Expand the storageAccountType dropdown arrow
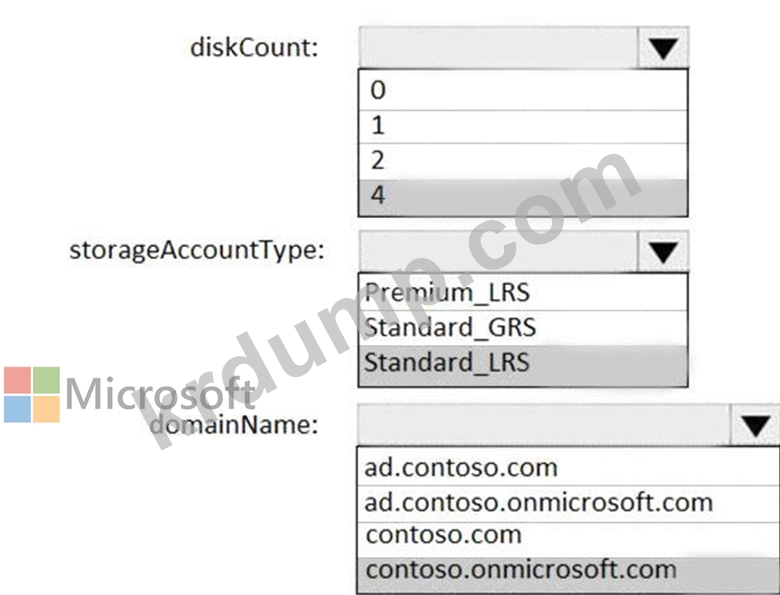This screenshot has width=780, height=595. (x=663, y=252)
